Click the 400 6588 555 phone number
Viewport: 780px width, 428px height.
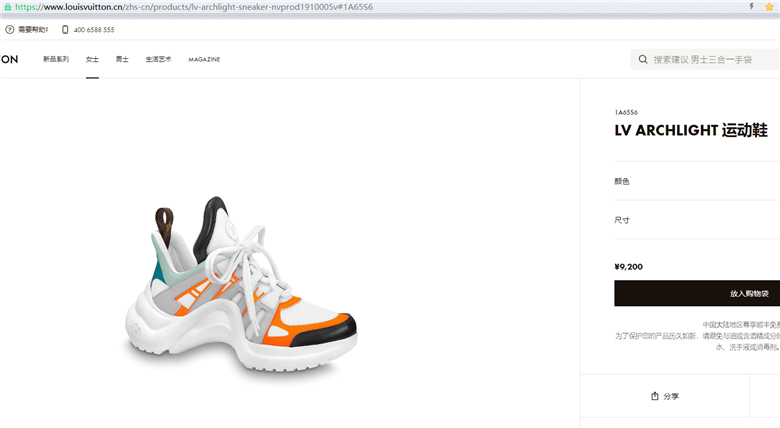point(94,30)
